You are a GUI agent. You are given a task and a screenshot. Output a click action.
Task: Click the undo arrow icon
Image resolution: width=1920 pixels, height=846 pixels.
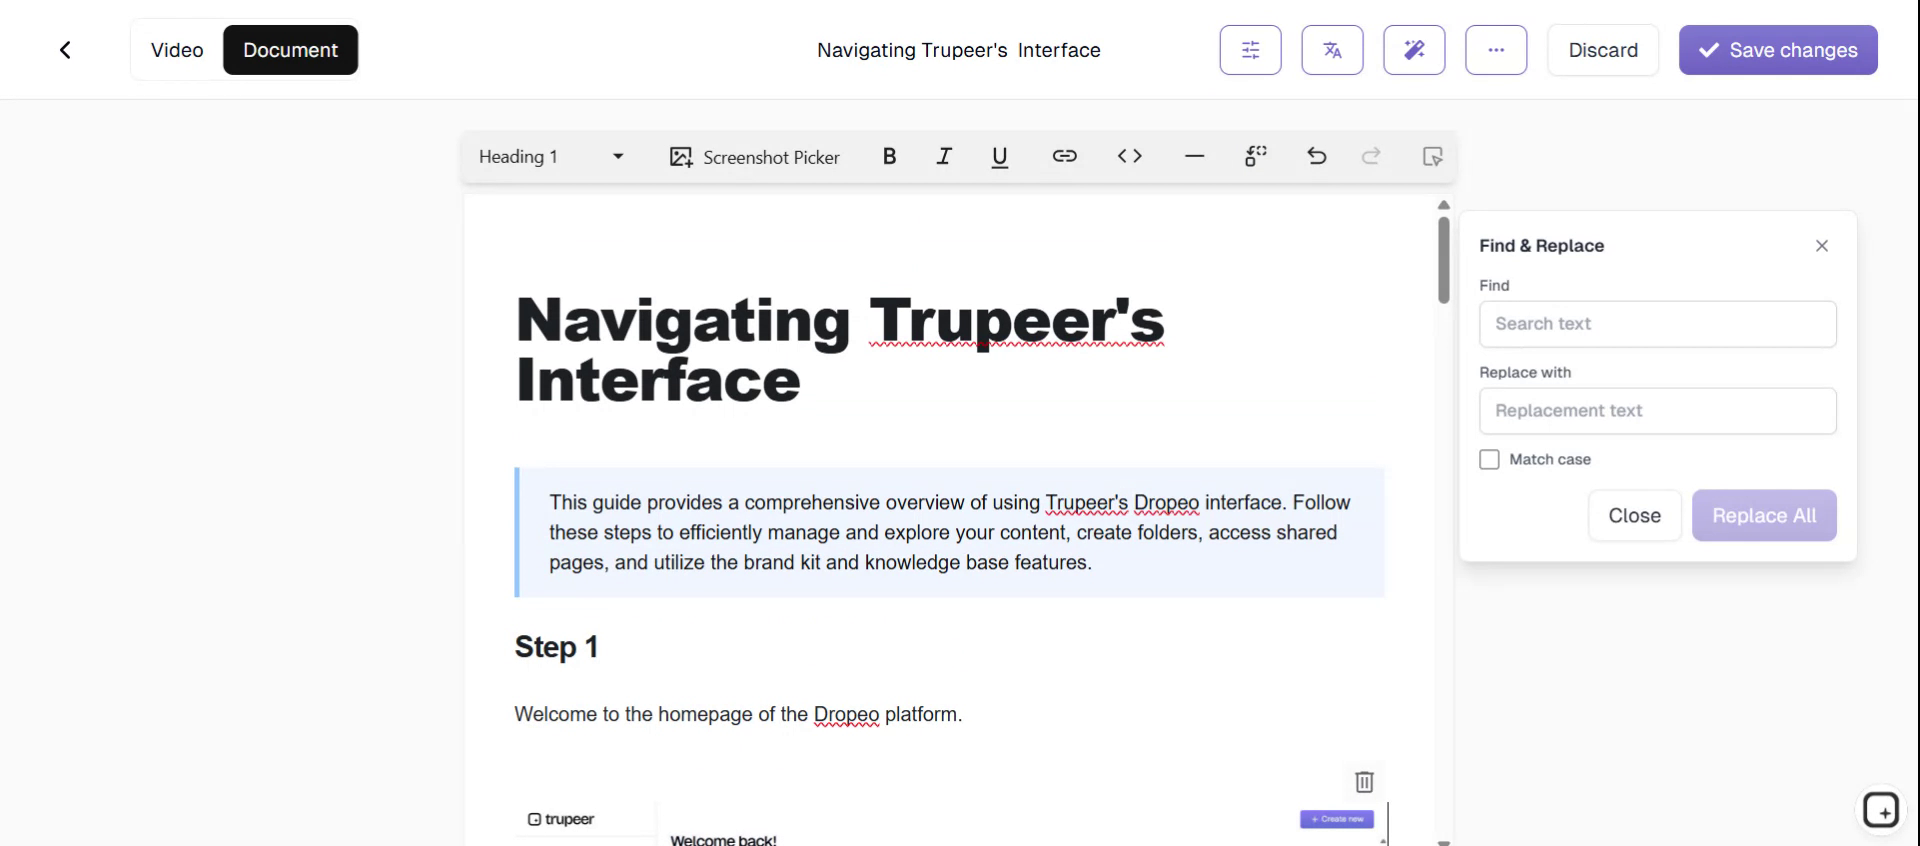1316,156
